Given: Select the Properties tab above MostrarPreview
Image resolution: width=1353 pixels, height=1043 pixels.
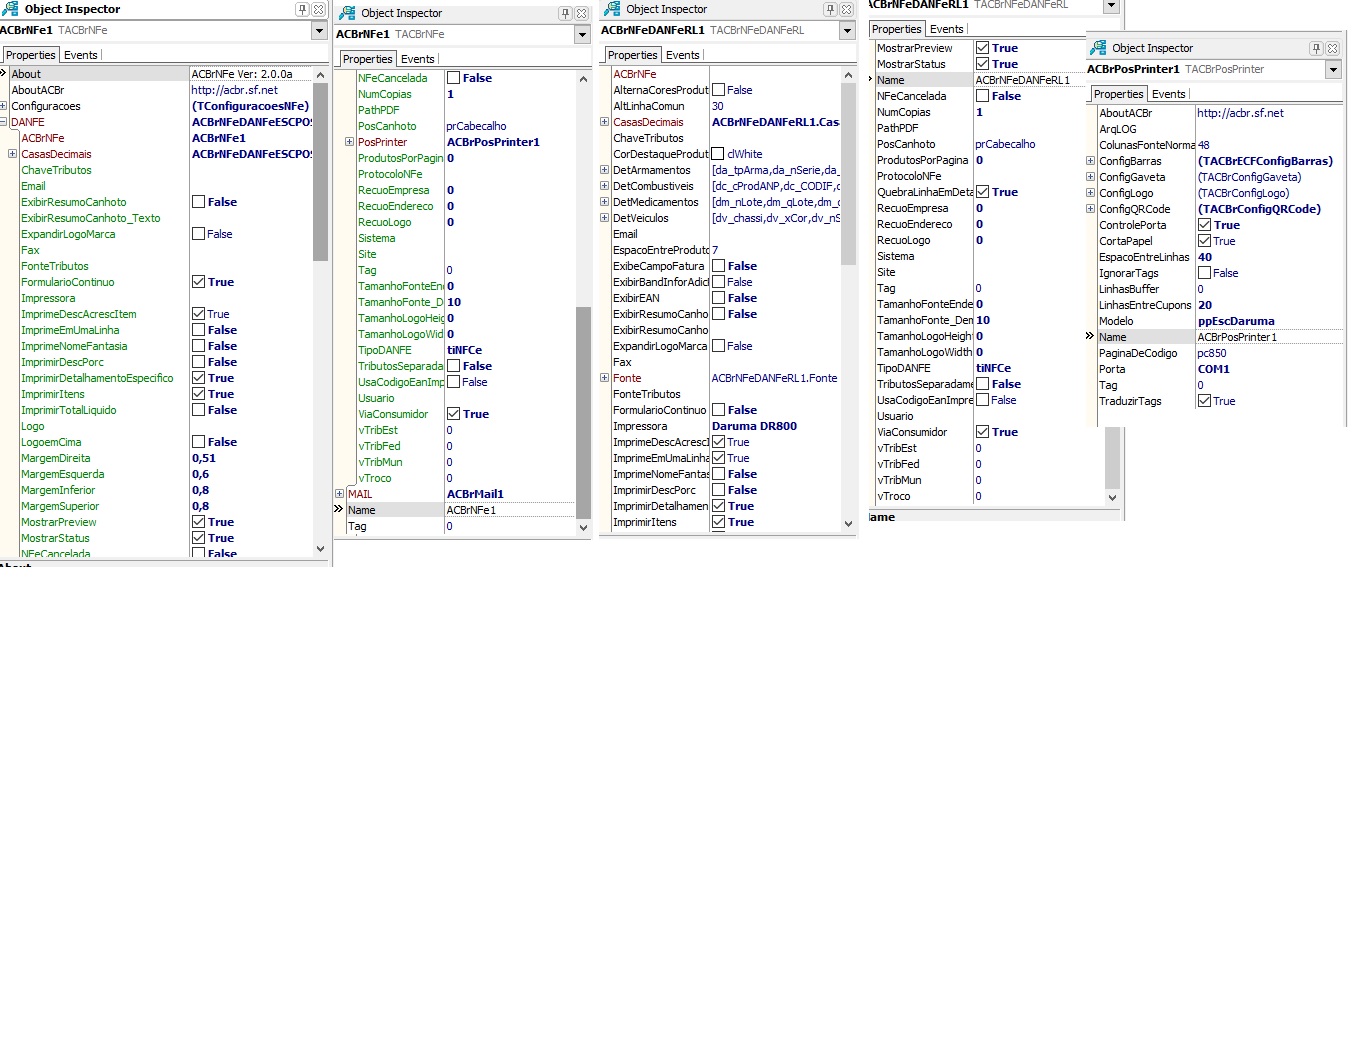Looking at the screenshot, I should 896,29.
